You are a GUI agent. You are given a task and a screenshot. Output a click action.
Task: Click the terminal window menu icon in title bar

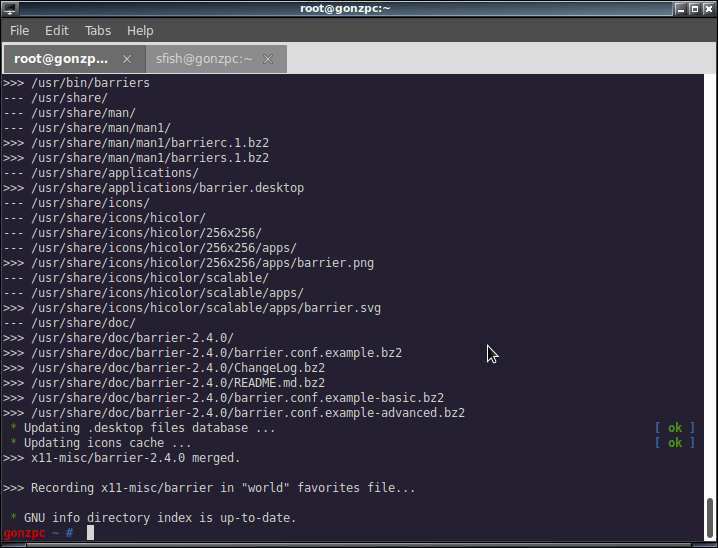pyautogui.click(x=10, y=8)
